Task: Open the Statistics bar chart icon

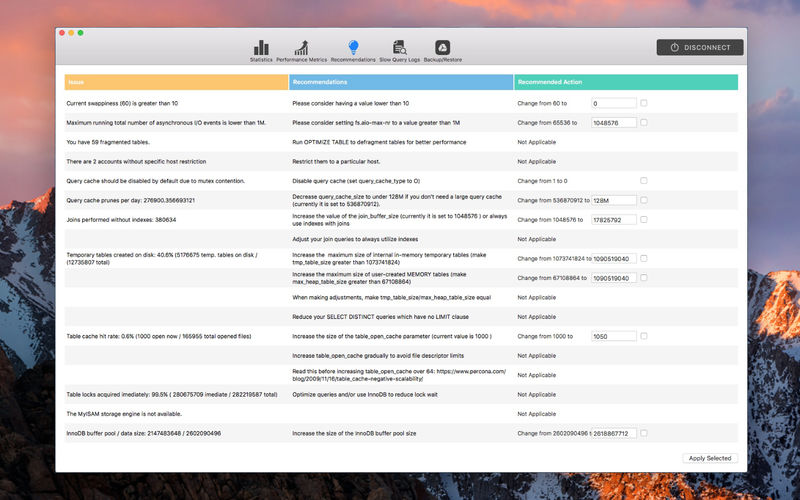Action: [261, 48]
